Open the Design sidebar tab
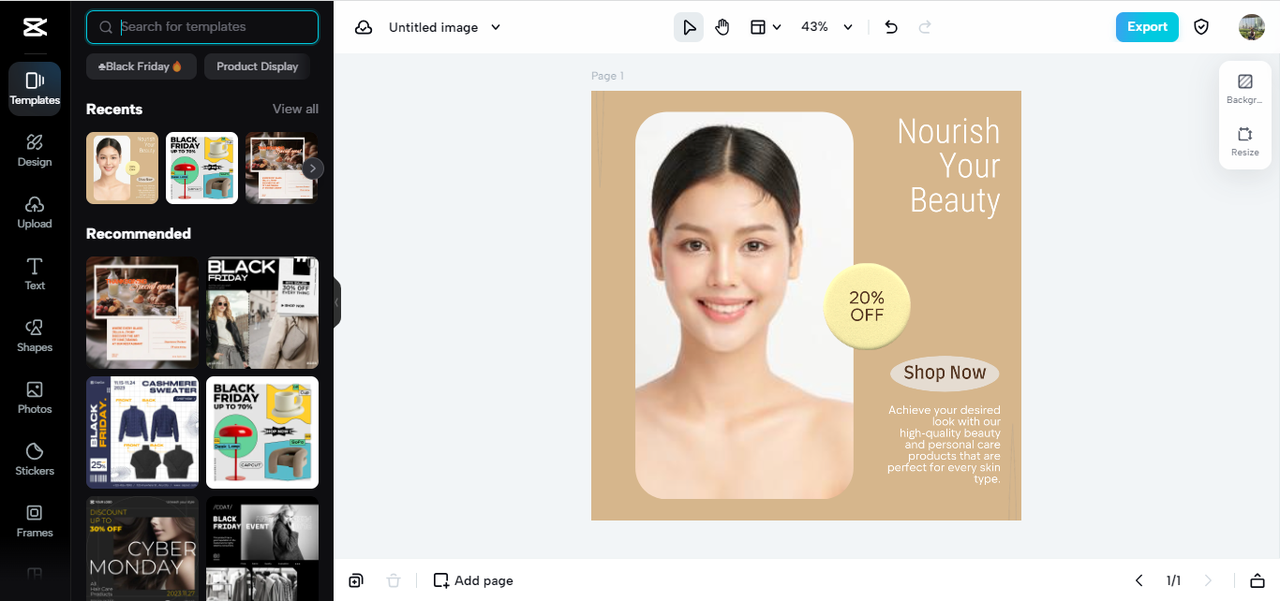 pos(35,149)
